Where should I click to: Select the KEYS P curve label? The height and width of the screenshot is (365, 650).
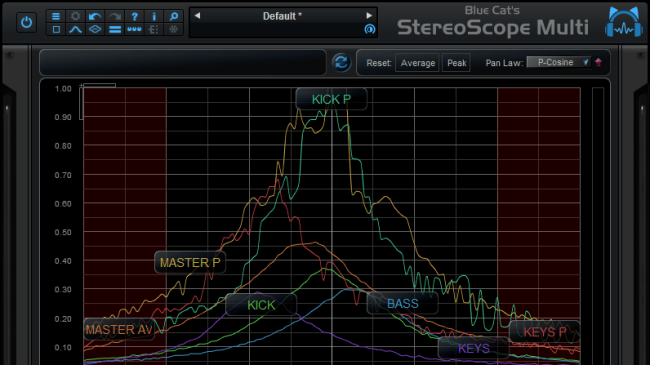[x=544, y=332]
